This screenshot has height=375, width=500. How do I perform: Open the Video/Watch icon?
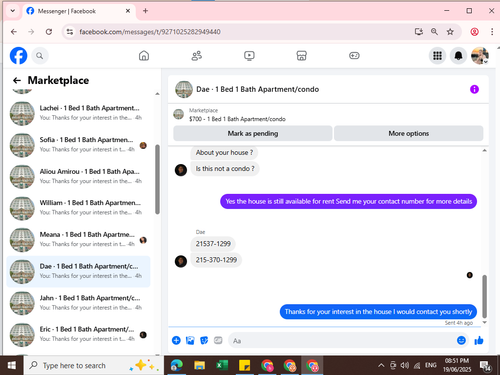click(x=249, y=55)
